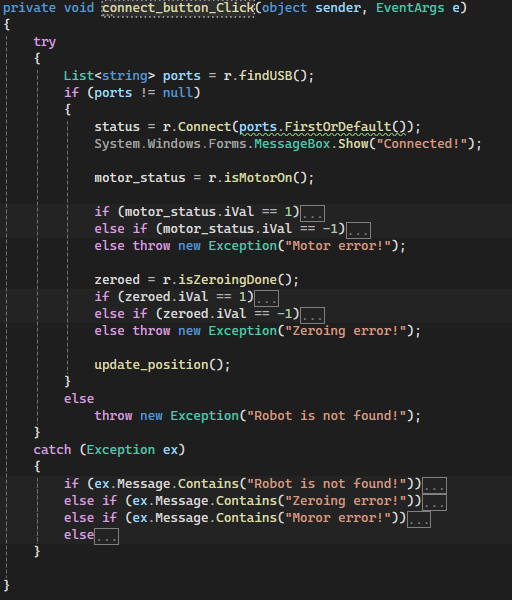This screenshot has height=600, width=512.
Task: Click the List<string> type declaration
Action: (109, 76)
